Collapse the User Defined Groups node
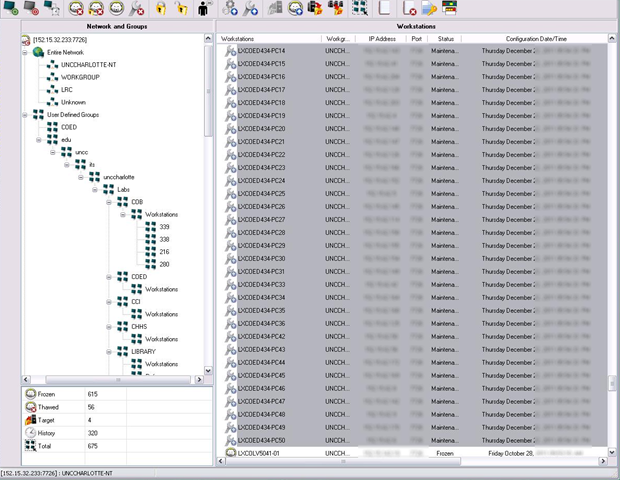 tap(25, 115)
